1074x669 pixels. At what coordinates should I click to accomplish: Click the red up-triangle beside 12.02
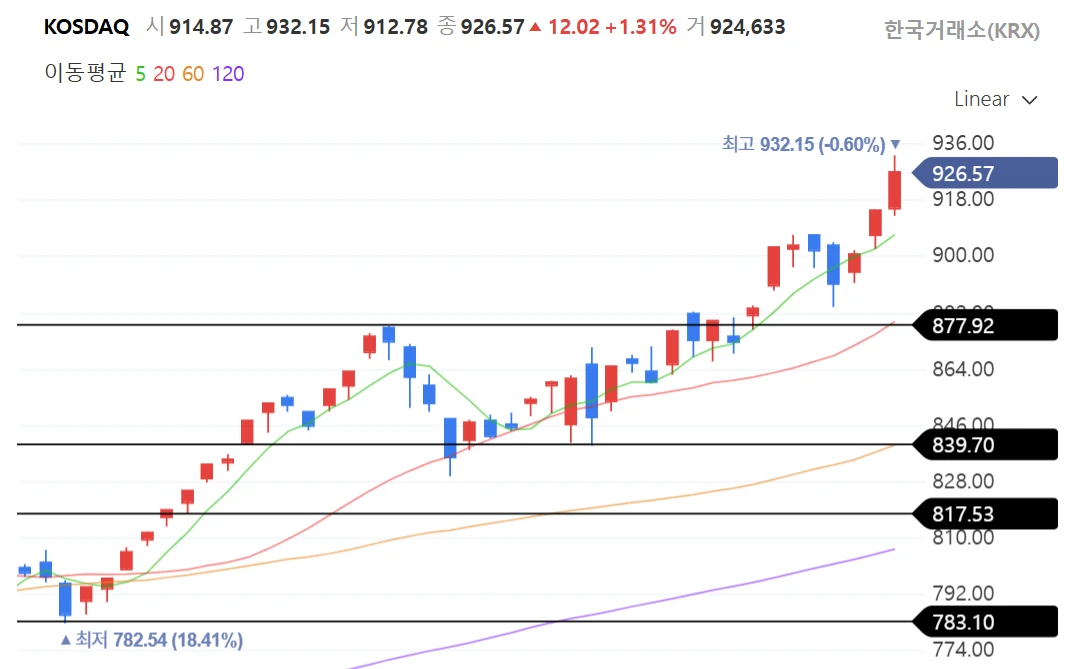536,28
